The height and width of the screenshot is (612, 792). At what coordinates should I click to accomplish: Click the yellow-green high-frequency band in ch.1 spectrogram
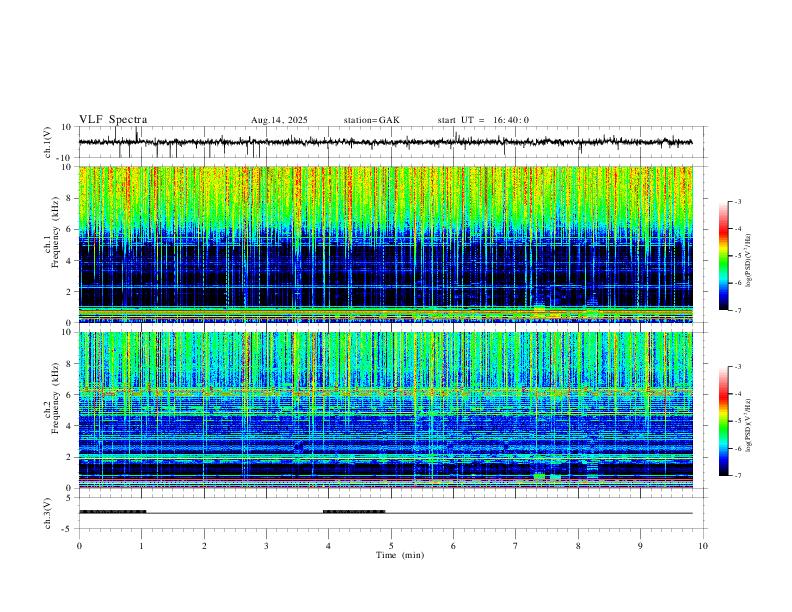point(385,197)
